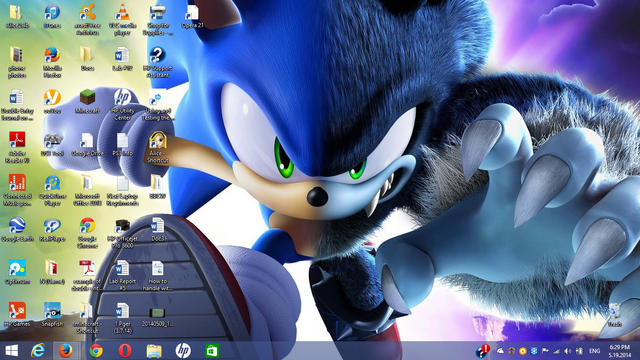Select the Doc3 Word document
The image size is (640, 360).
(158, 229)
